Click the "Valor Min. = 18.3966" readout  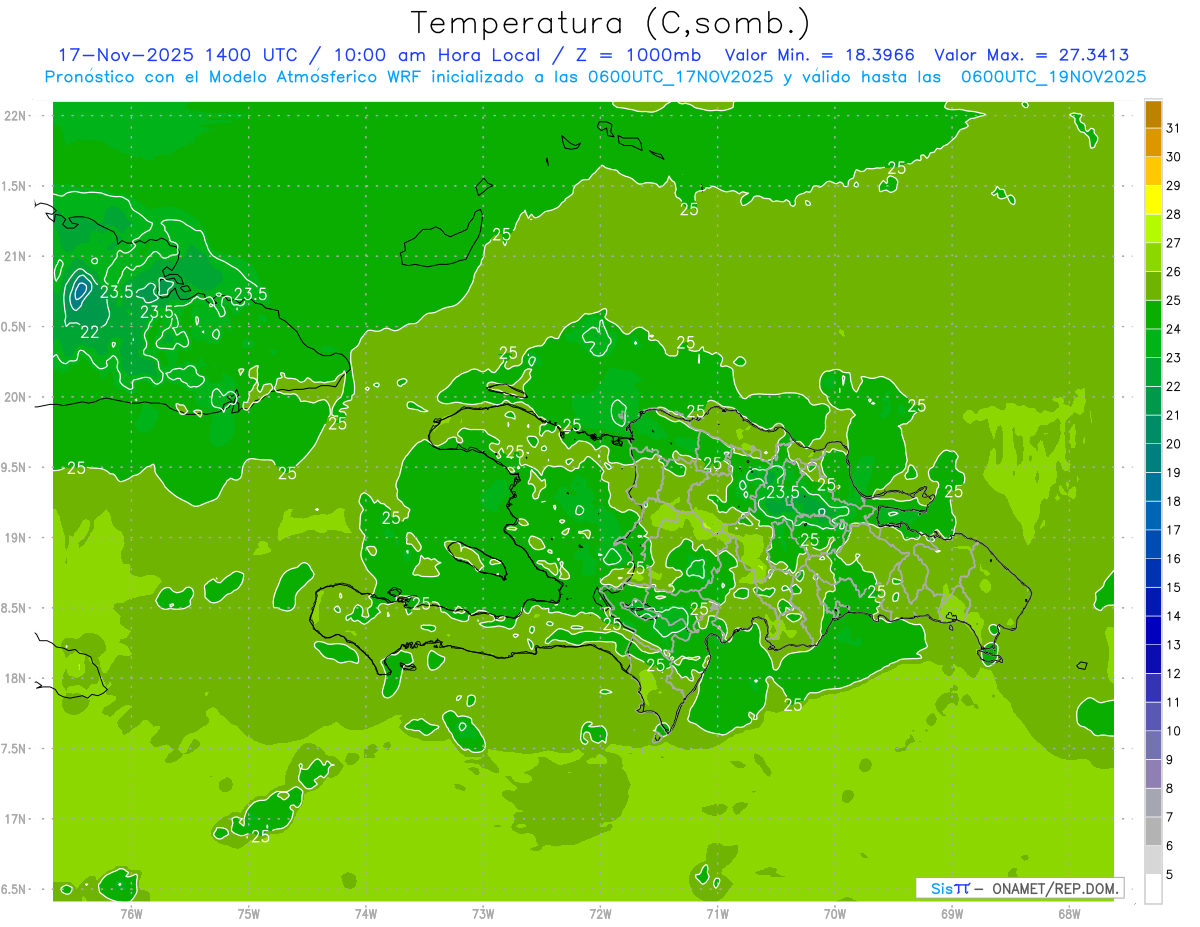pyautogui.click(x=819, y=55)
